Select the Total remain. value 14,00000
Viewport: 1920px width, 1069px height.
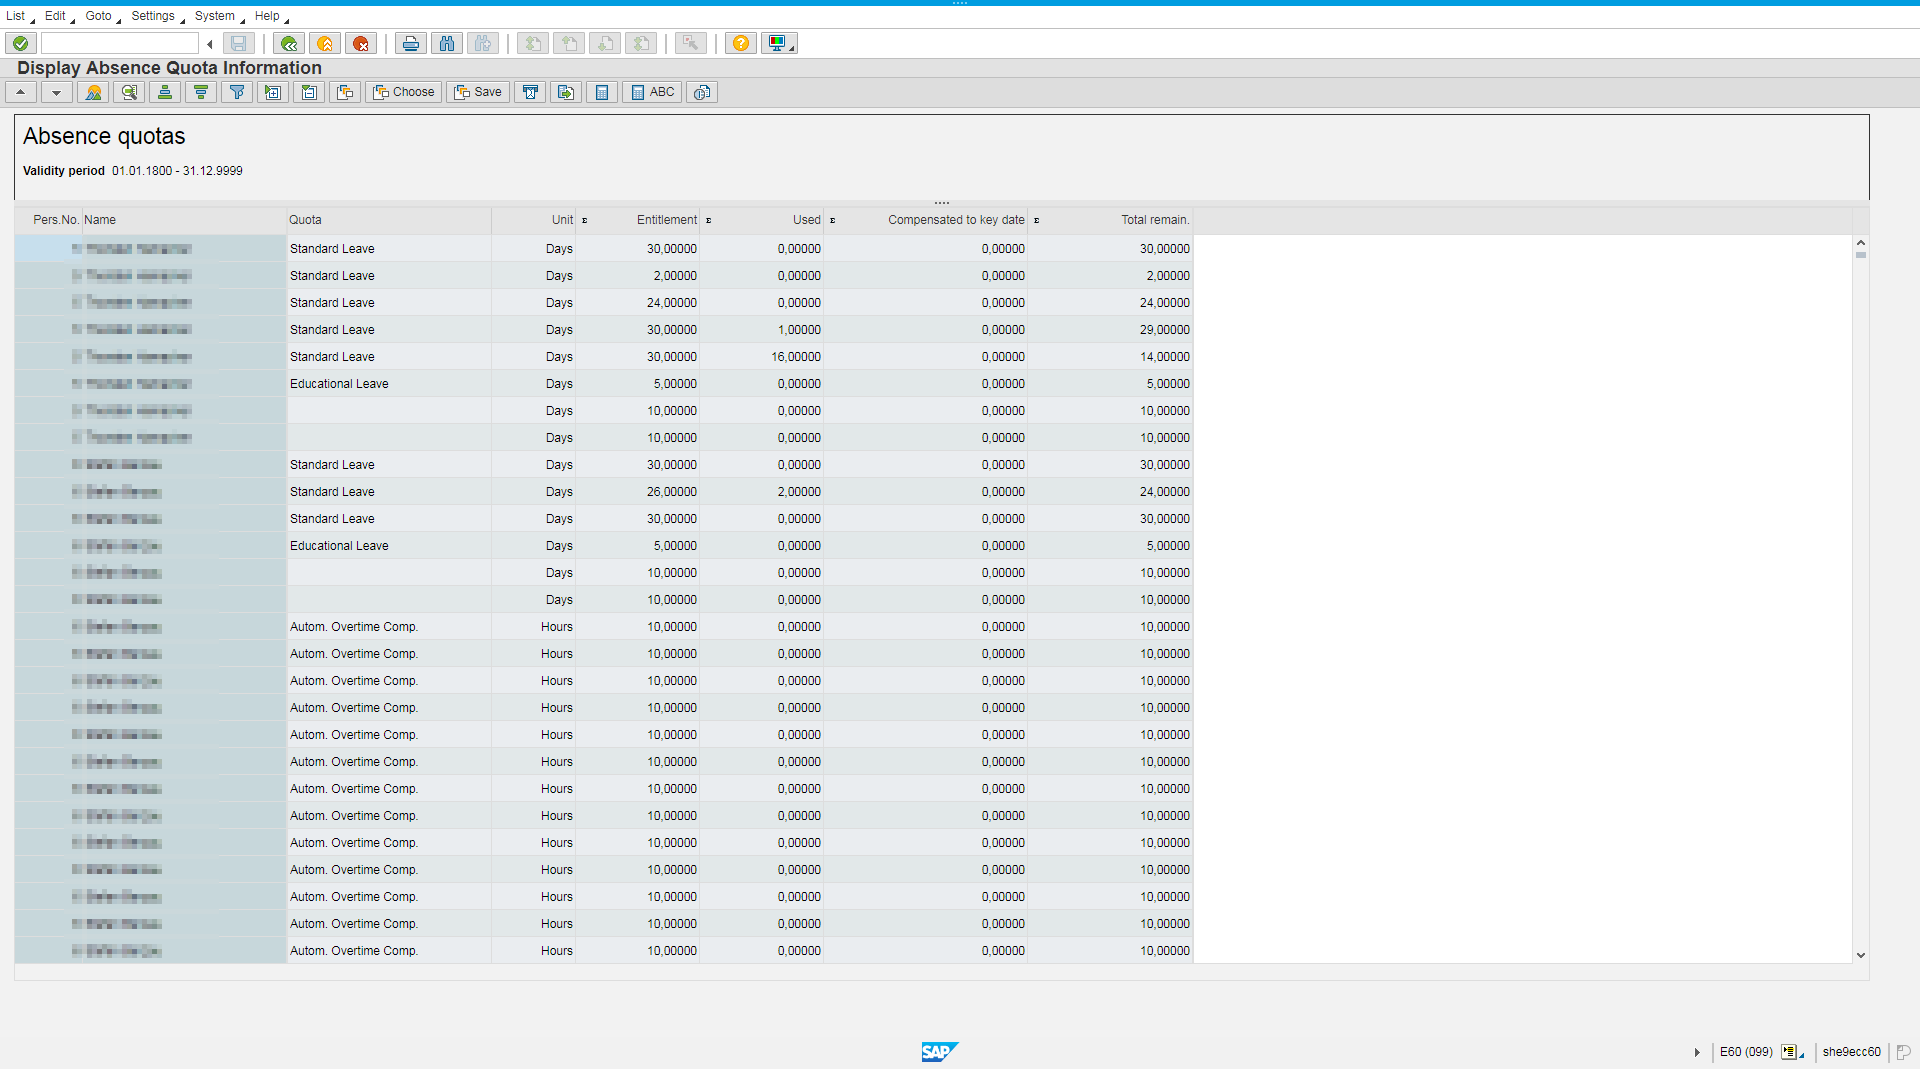click(1110, 357)
